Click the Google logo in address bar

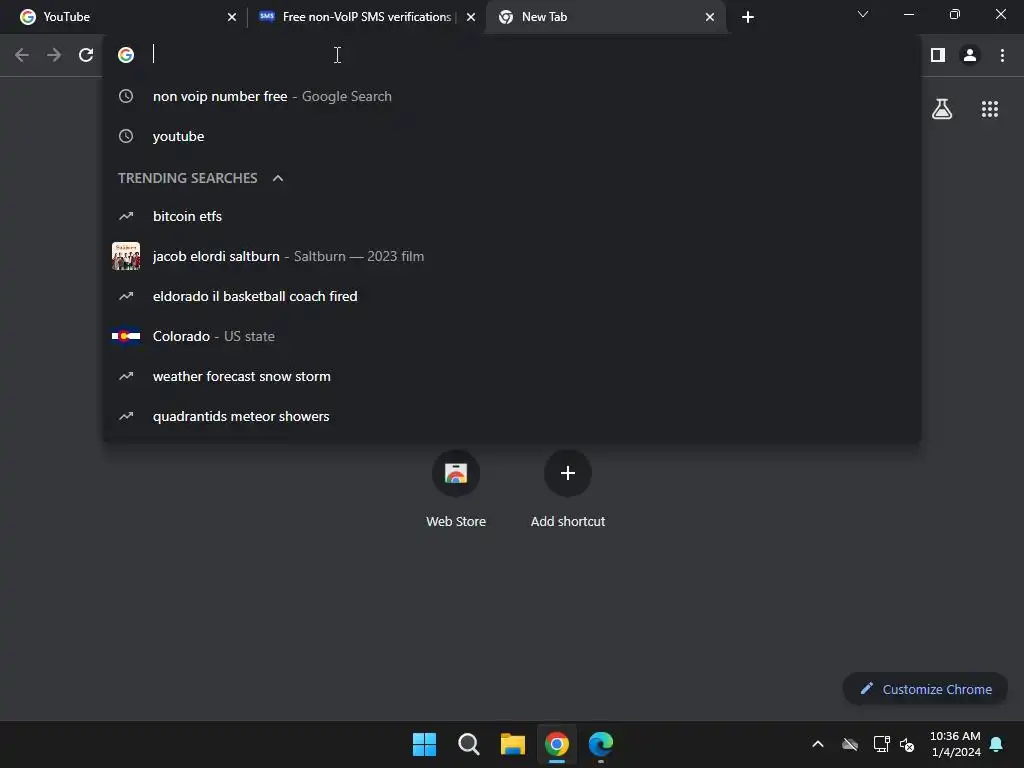click(126, 55)
